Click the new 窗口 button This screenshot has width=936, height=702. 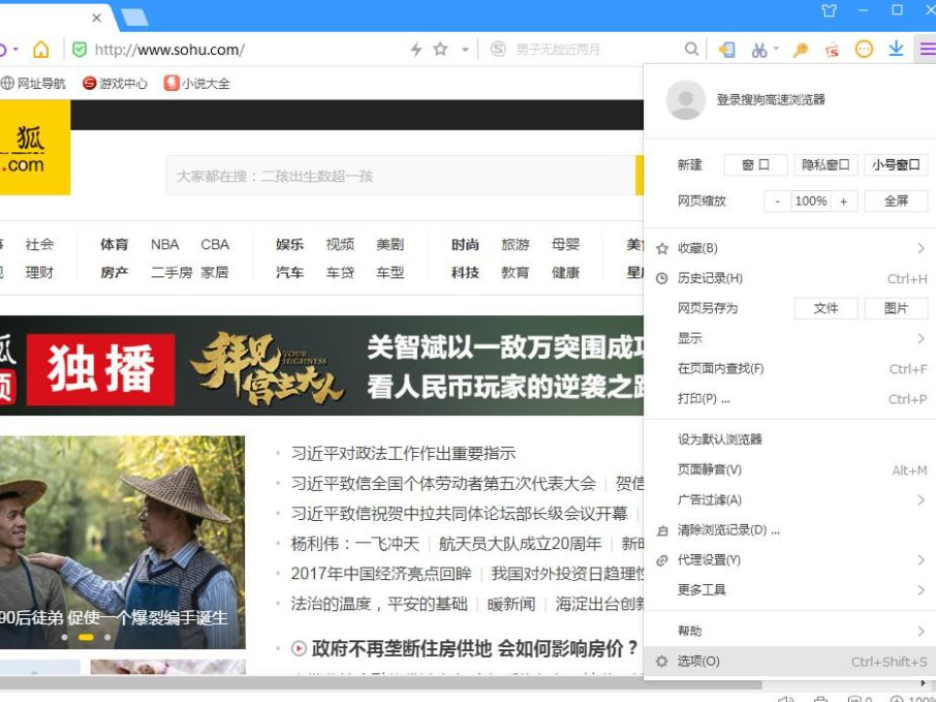[756, 165]
